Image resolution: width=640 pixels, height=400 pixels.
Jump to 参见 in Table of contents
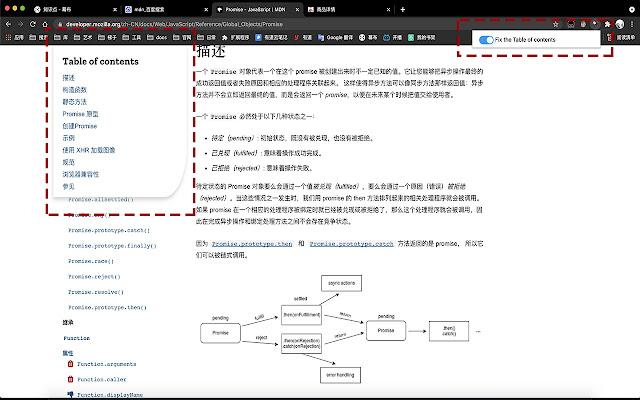coord(69,187)
